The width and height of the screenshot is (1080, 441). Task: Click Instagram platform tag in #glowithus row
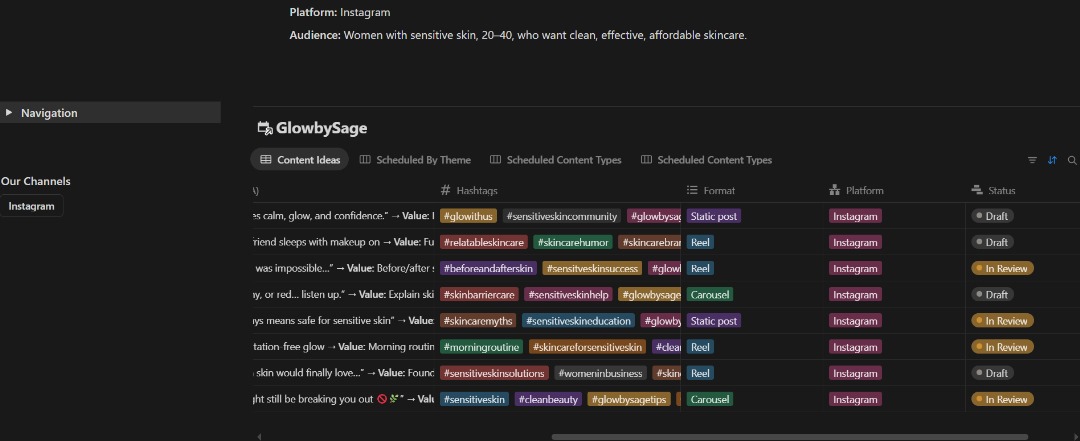point(855,216)
